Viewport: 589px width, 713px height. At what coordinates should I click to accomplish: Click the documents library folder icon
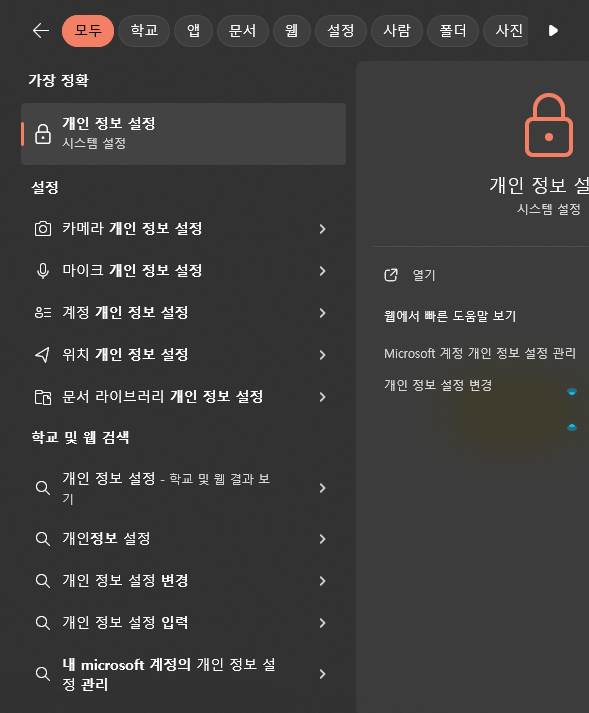coord(43,397)
